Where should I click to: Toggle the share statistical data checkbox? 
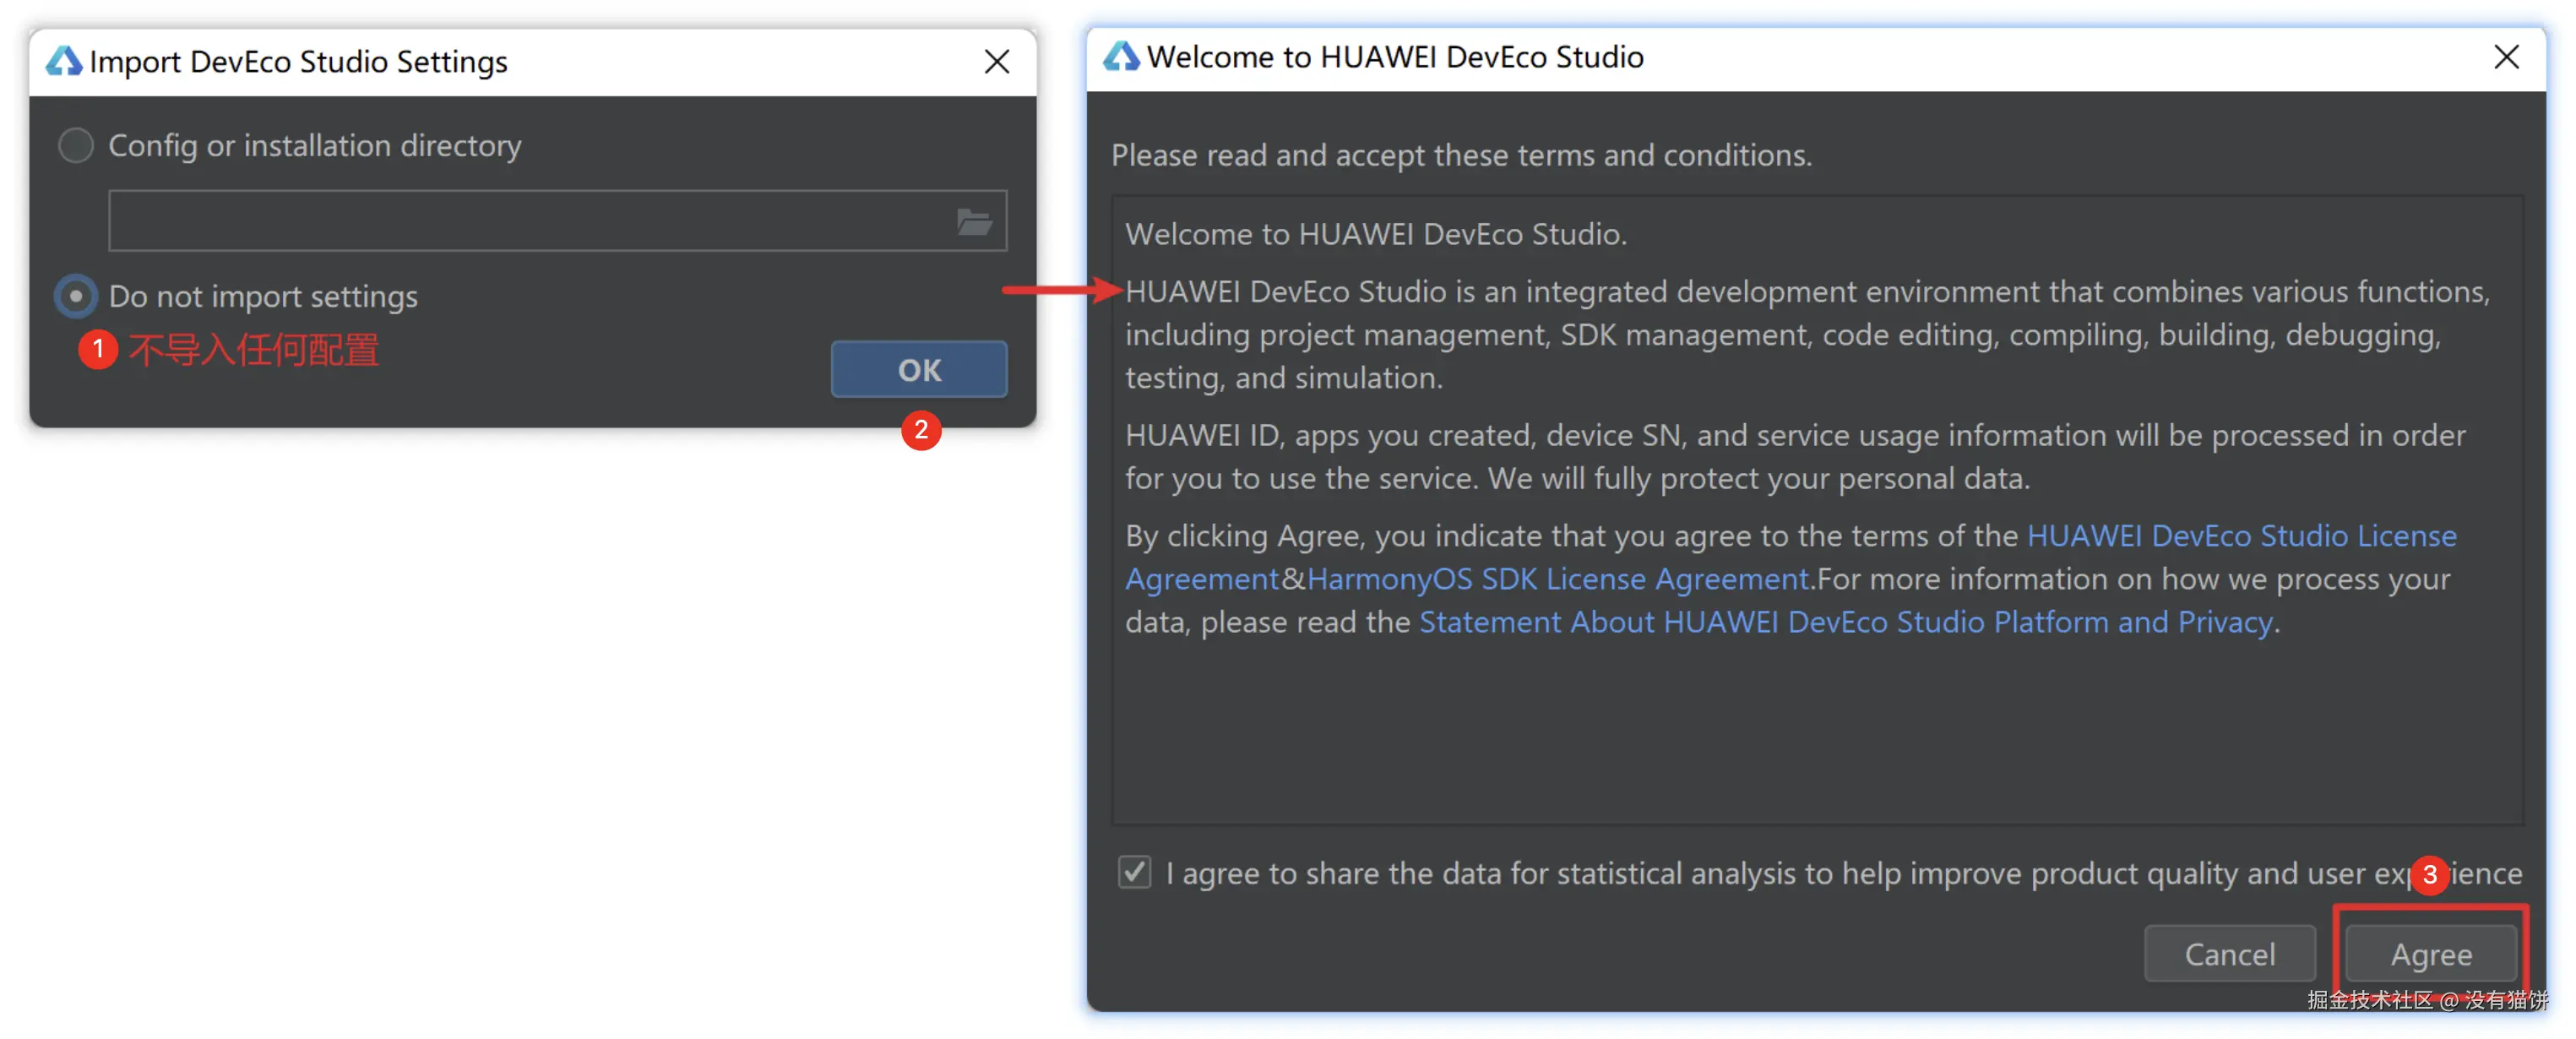point(1134,872)
